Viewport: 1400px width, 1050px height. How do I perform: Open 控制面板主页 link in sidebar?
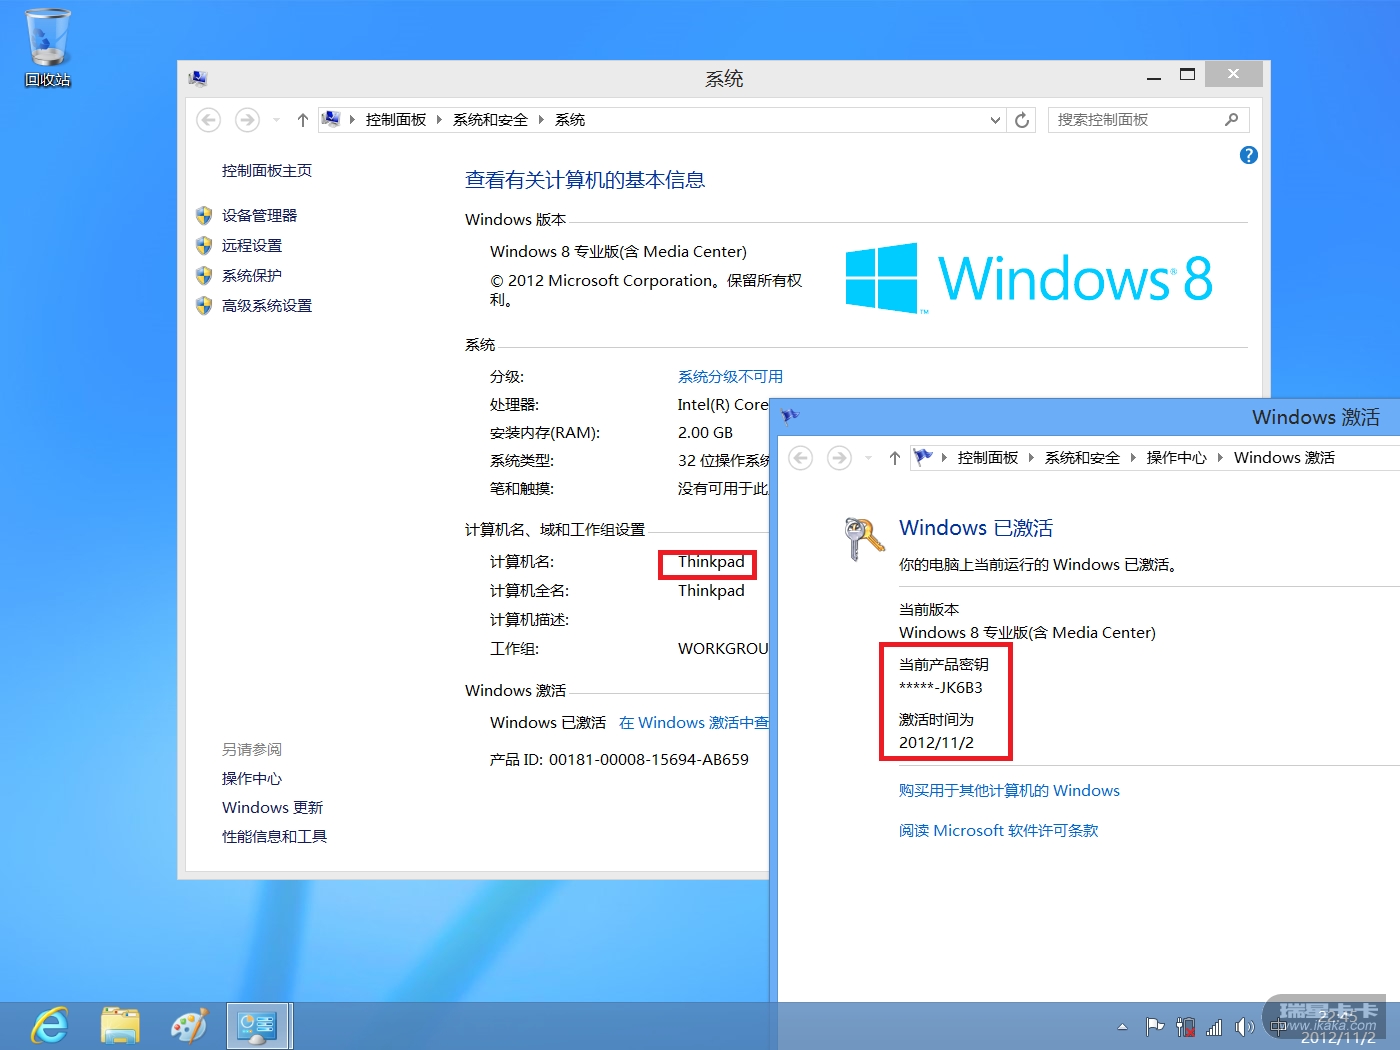(267, 171)
